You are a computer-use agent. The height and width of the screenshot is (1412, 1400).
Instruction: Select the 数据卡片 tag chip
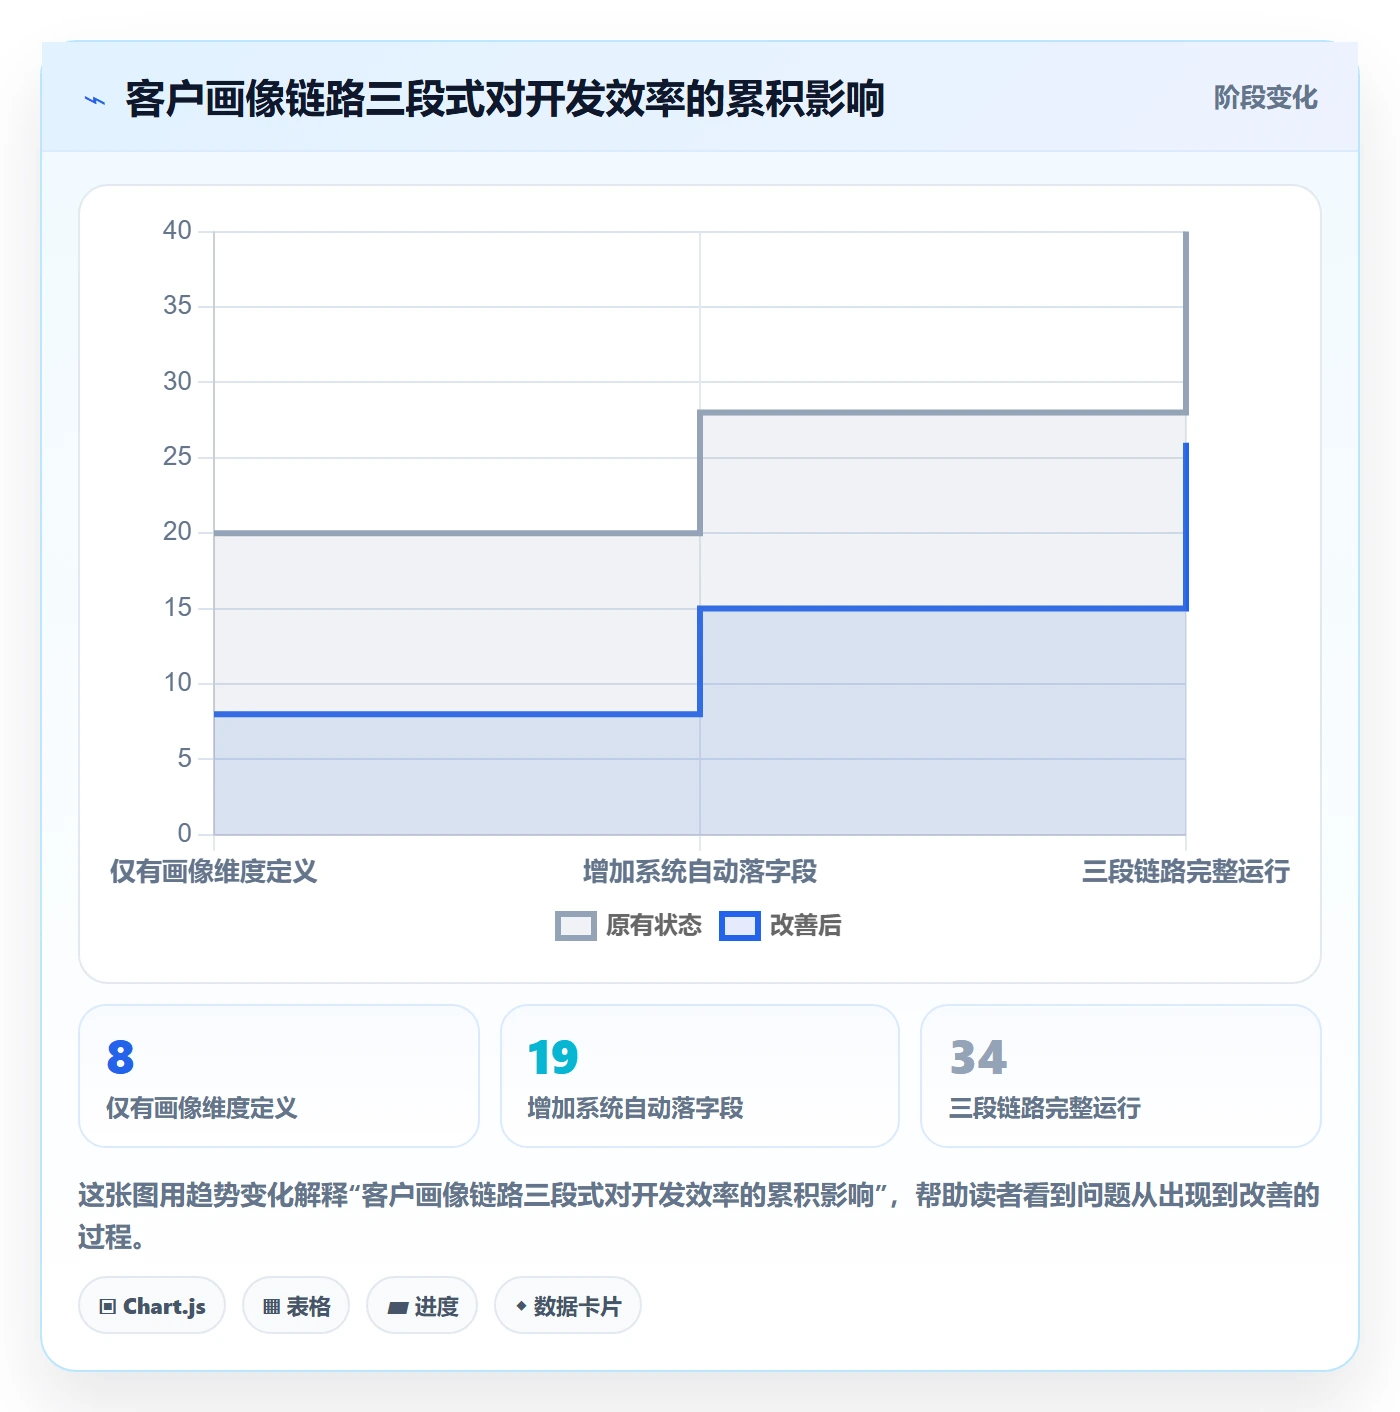pyautogui.click(x=567, y=1306)
